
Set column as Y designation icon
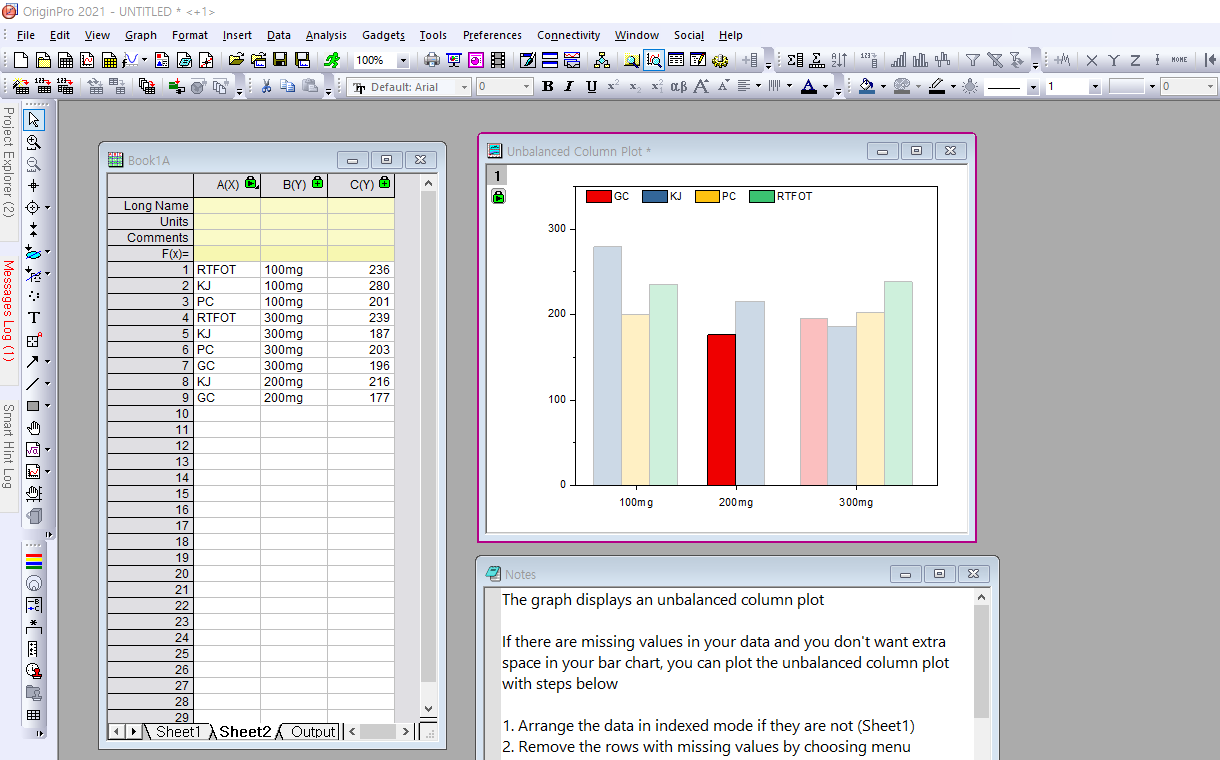[x=1114, y=60]
